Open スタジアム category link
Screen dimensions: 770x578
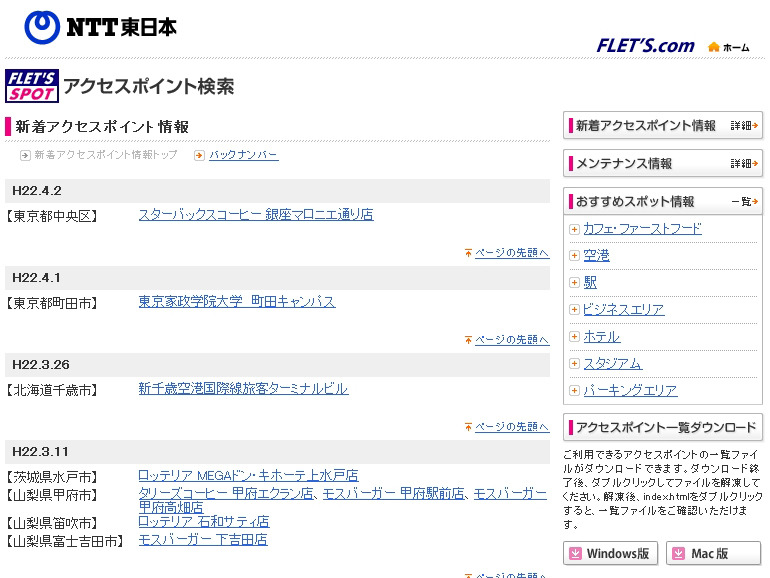(612, 363)
